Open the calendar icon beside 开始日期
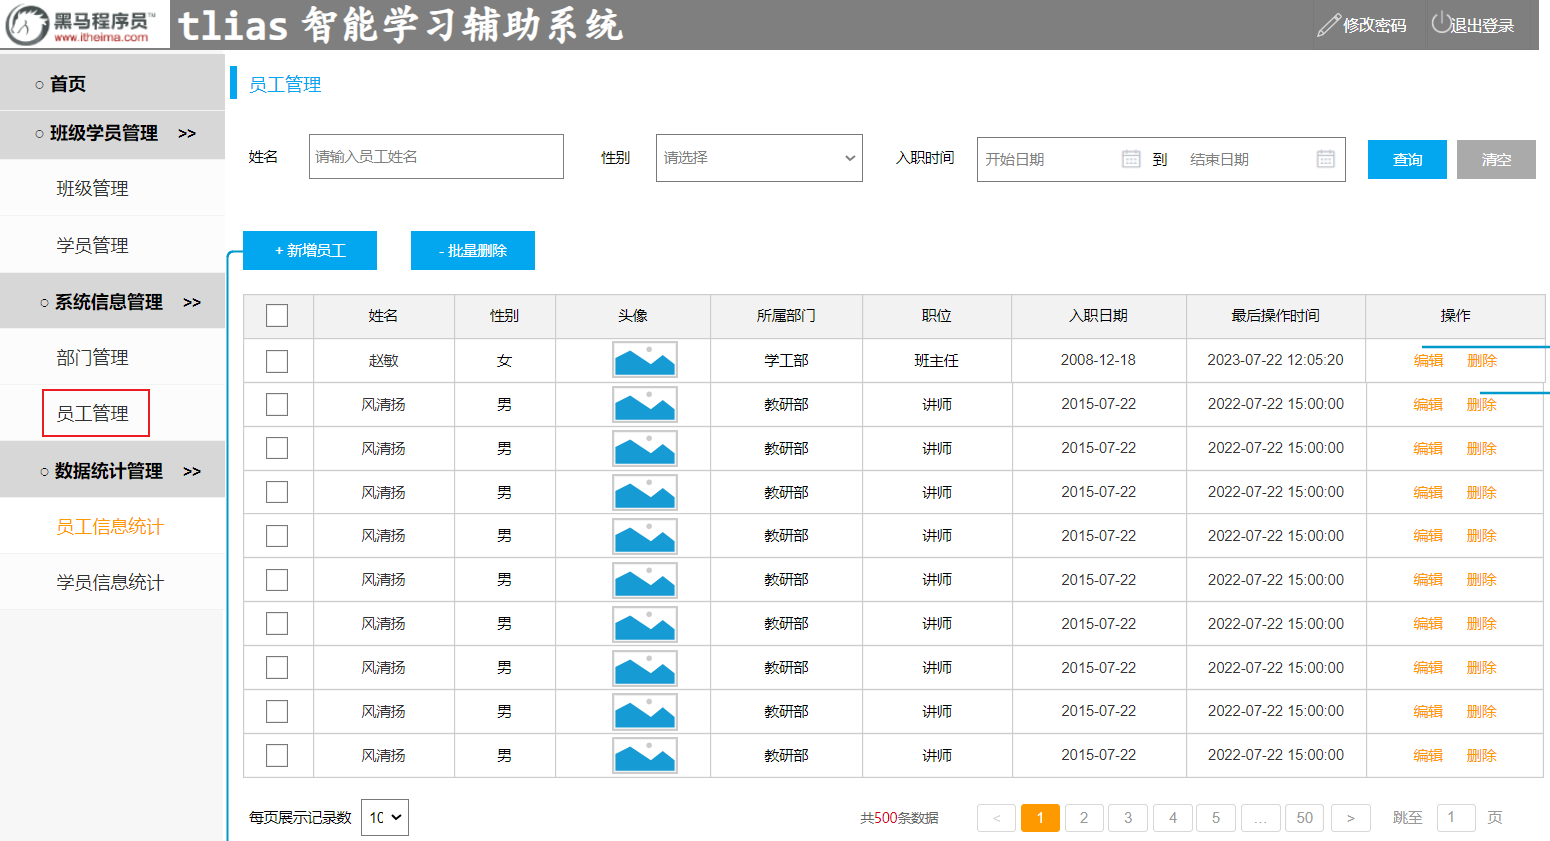 coord(1131,159)
